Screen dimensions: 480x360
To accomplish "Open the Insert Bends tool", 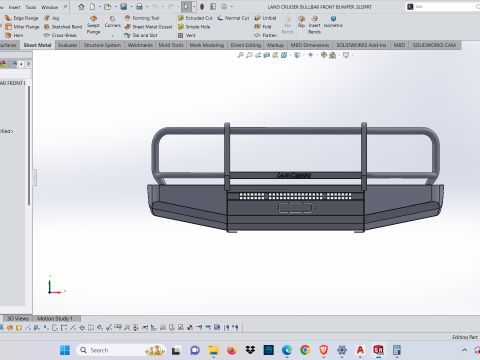I will 314,25.
